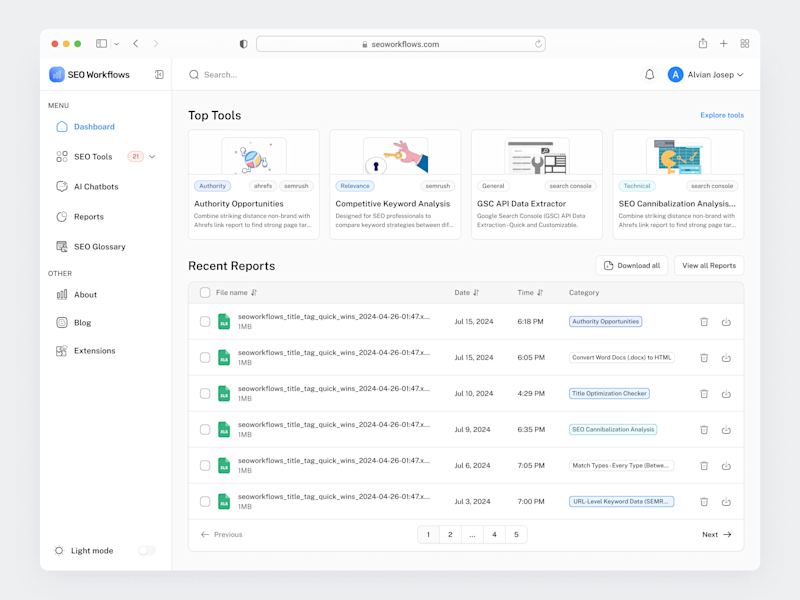Screen dimensions: 800x600
Task: Click the Explore tools link
Action: click(722, 115)
